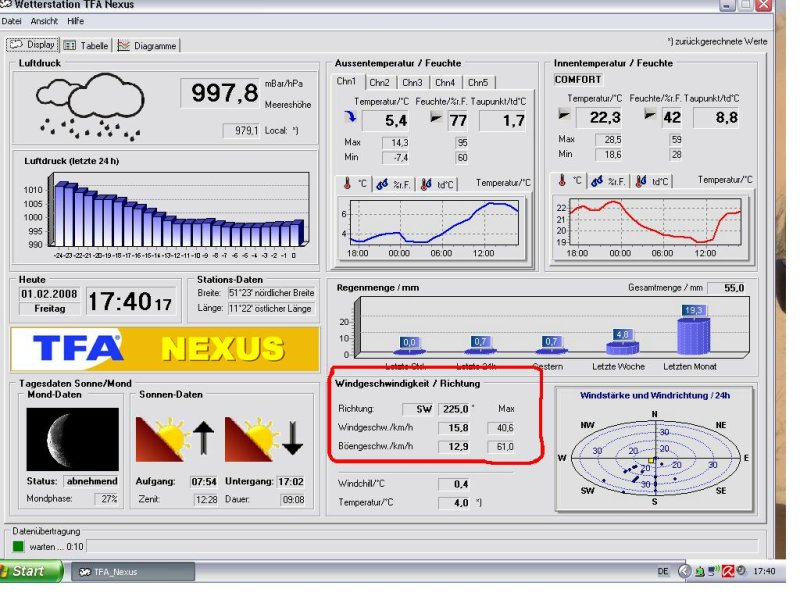Open the Windows Start button
The image size is (800, 600).
pyautogui.click(x=30, y=571)
